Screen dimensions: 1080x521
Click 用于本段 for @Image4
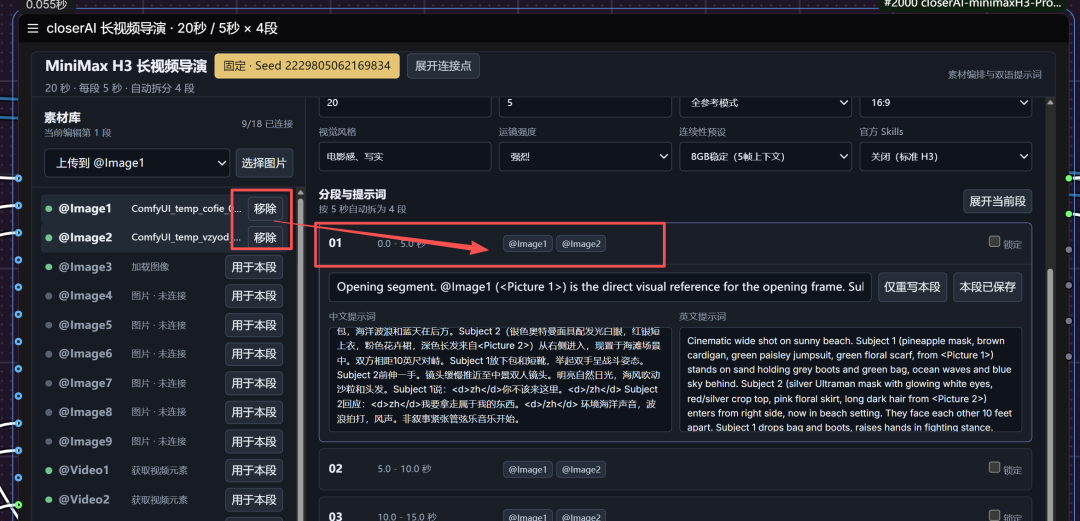pos(253,296)
